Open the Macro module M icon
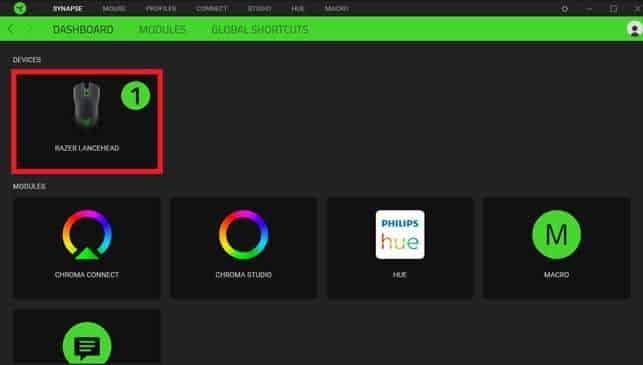 [x=556, y=235]
